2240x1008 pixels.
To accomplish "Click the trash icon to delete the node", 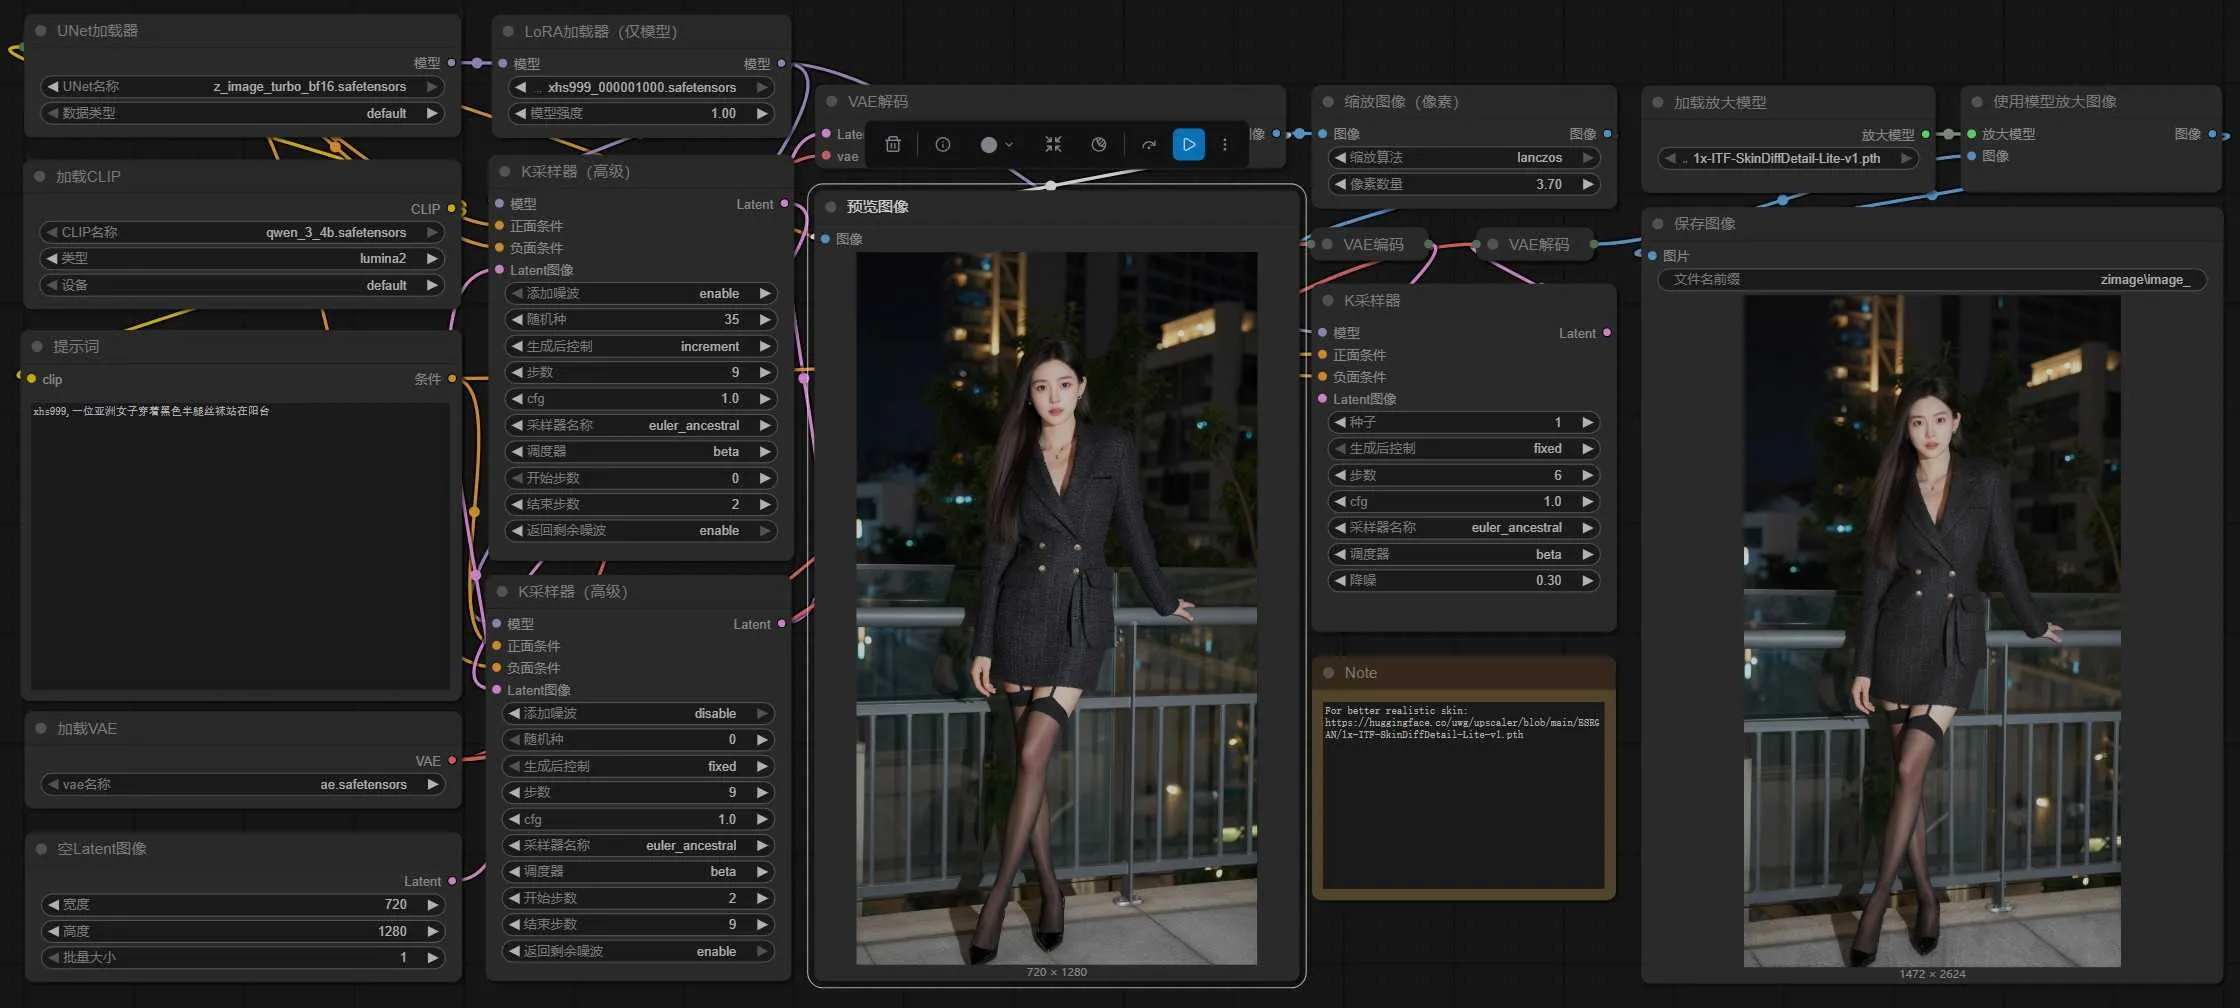I will (893, 145).
